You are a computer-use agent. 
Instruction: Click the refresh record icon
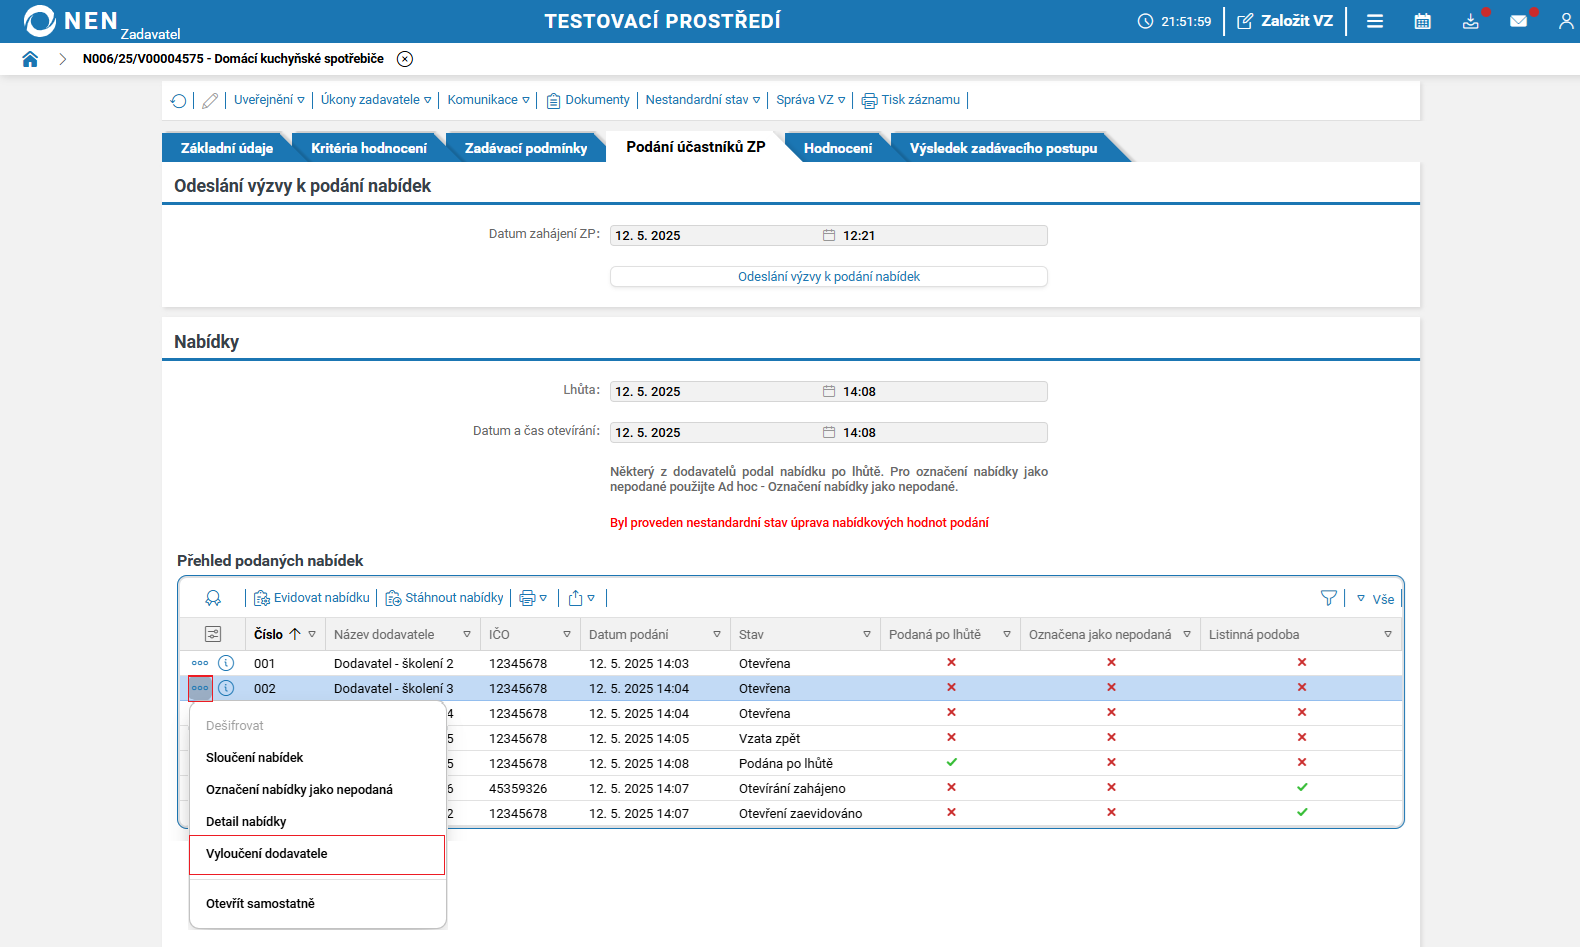click(178, 100)
